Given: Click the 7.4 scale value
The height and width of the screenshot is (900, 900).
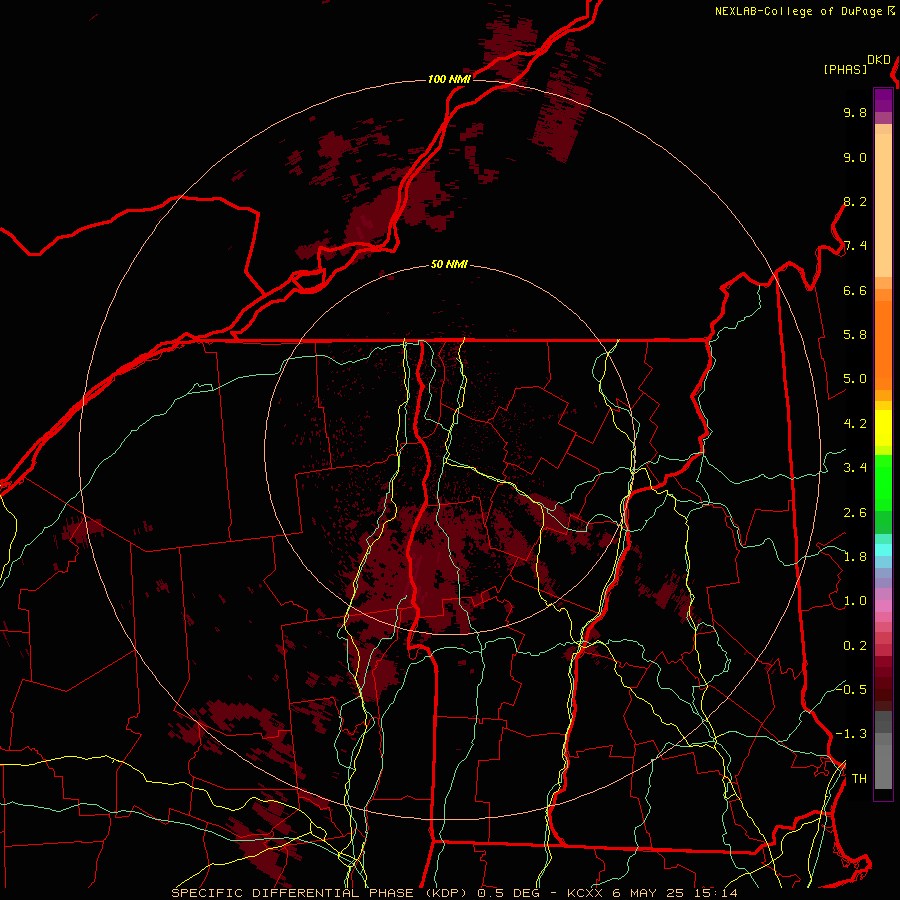Looking at the screenshot, I should point(855,246).
